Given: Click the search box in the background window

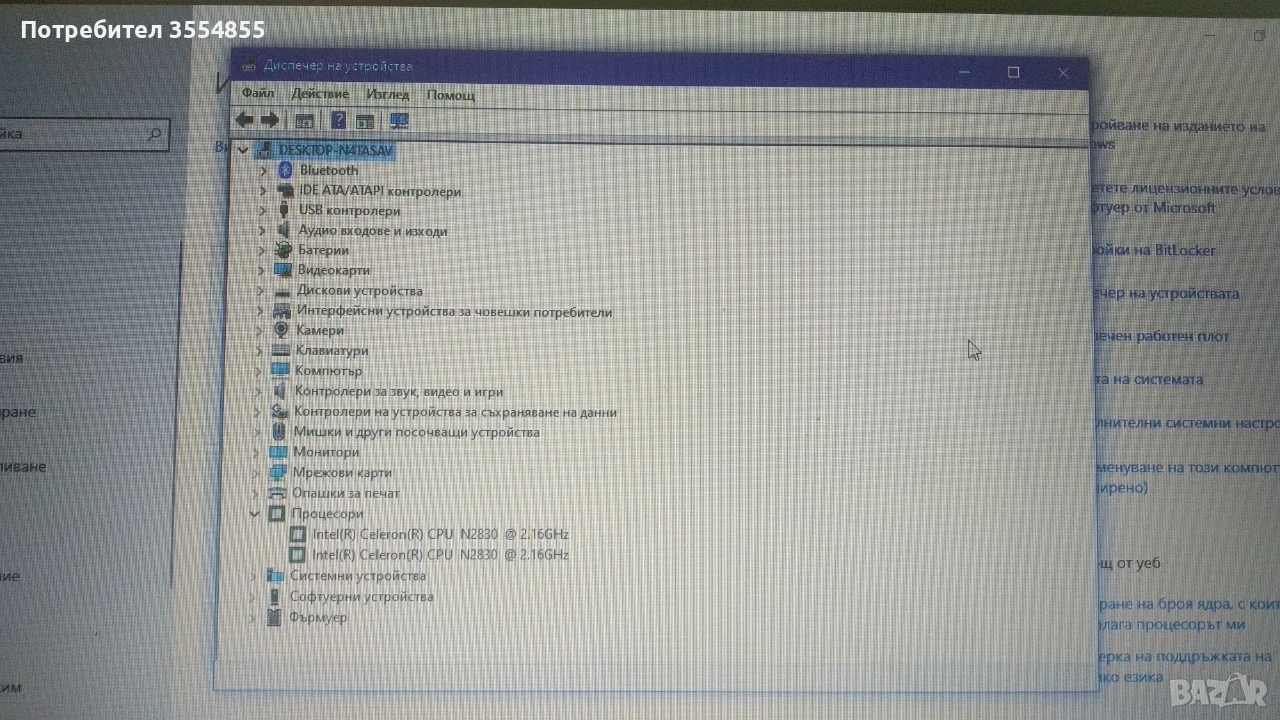Looking at the screenshot, I should (x=84, y=134).
